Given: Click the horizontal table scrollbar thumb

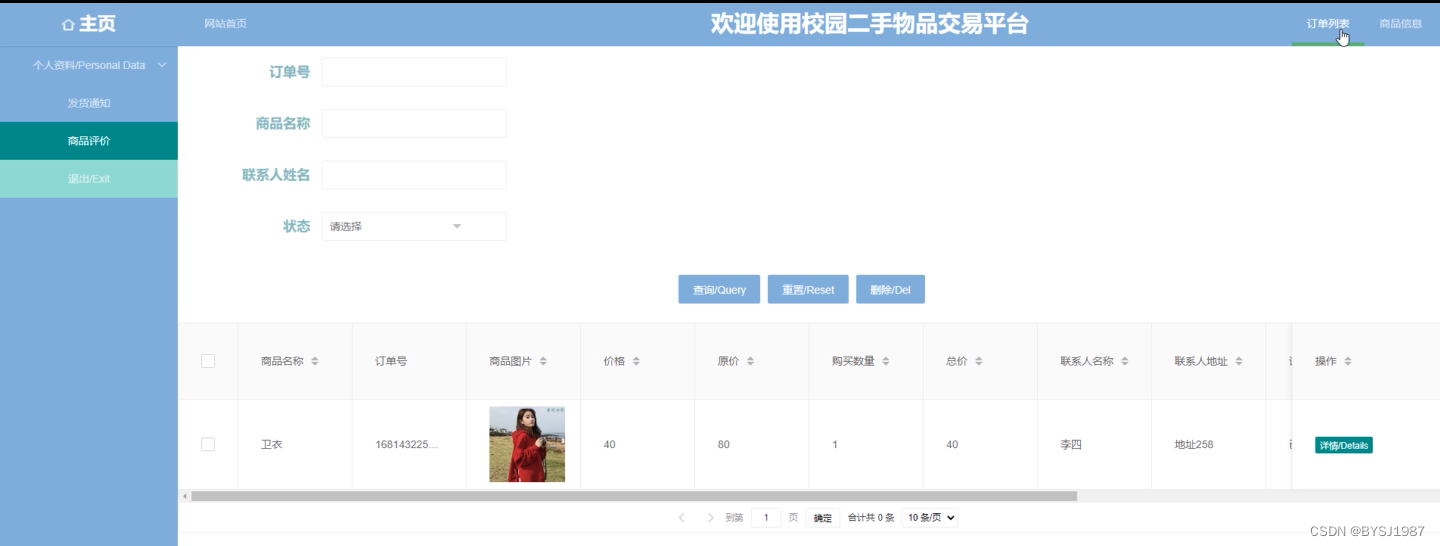Looking at the screenshot, I should 634,496.
